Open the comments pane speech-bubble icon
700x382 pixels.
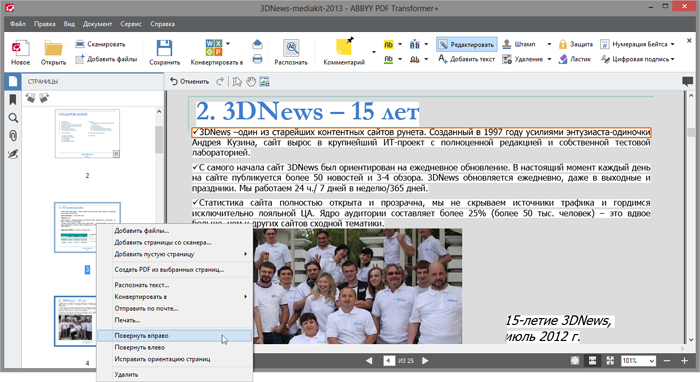click(x=687, y=81)
